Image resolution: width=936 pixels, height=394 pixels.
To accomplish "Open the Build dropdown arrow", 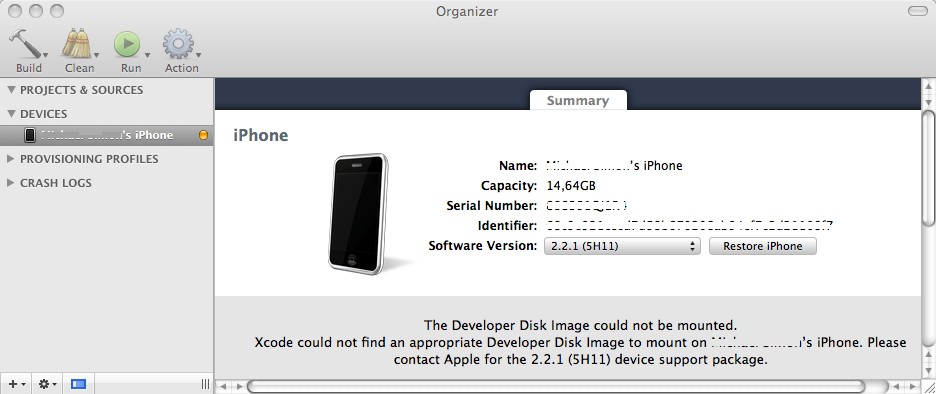I will tap(45, 55).
